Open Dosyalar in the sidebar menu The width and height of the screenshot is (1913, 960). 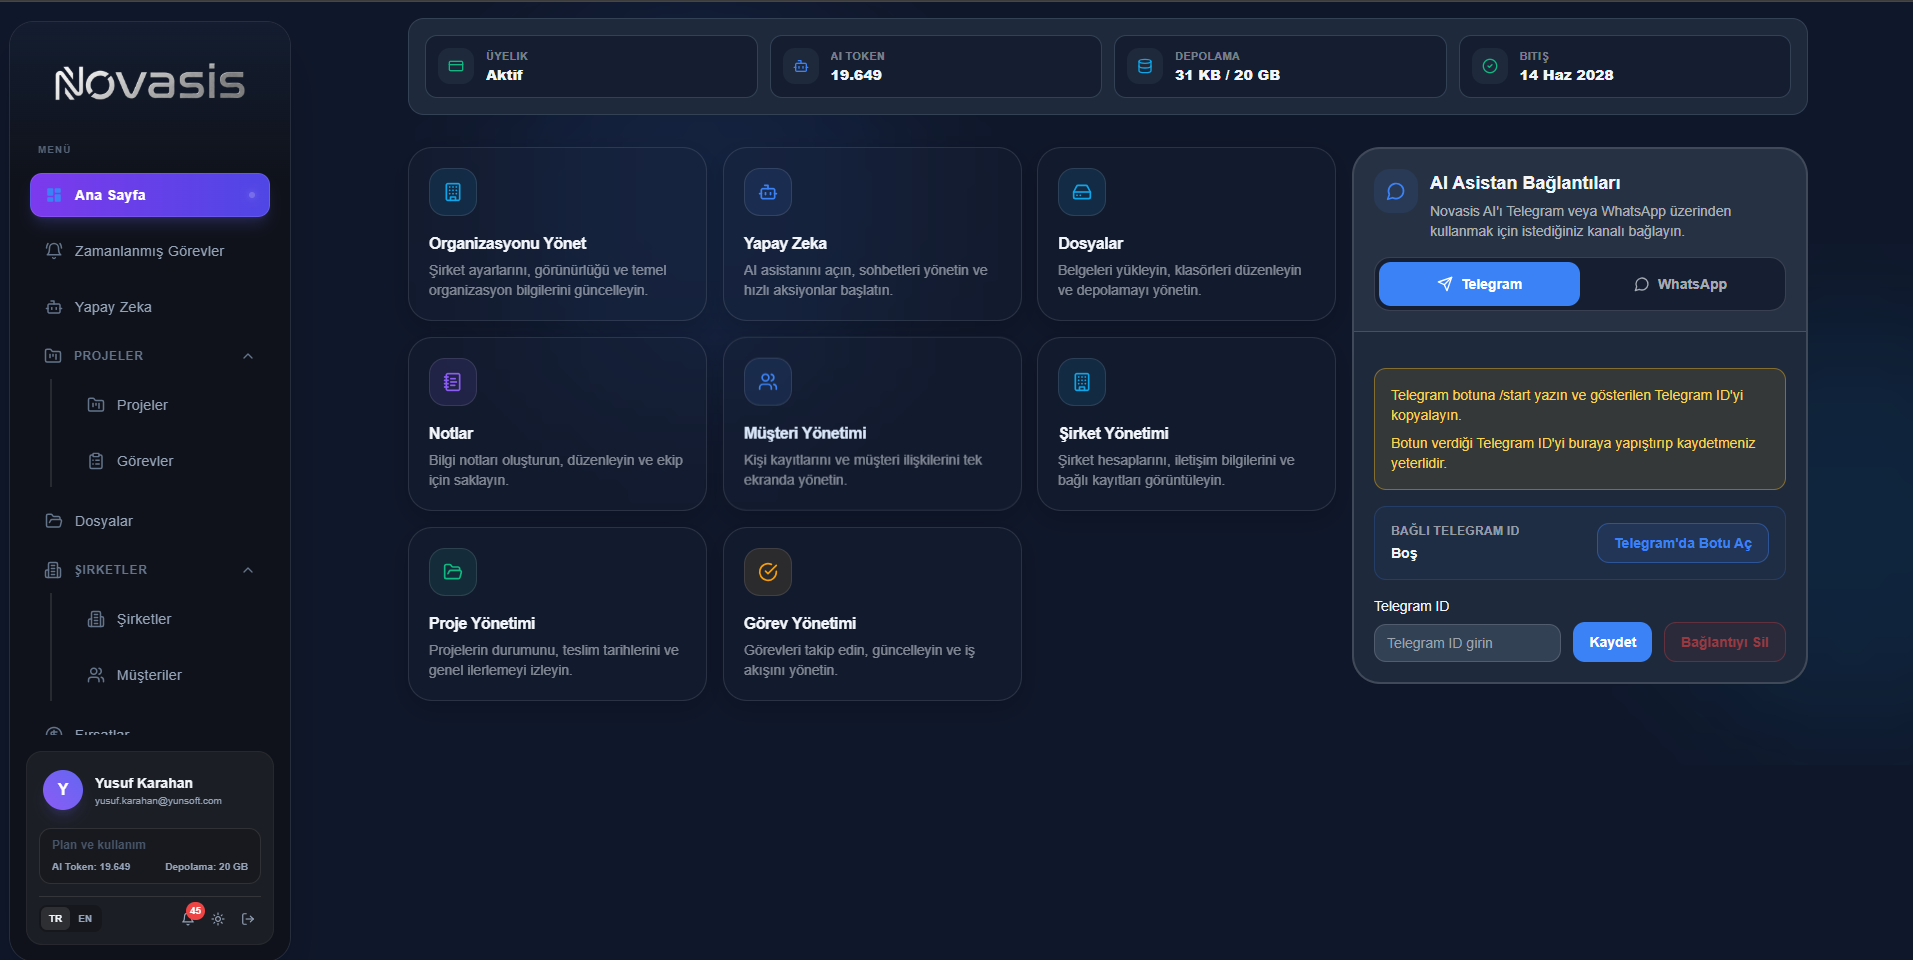[x=150, y=521]
